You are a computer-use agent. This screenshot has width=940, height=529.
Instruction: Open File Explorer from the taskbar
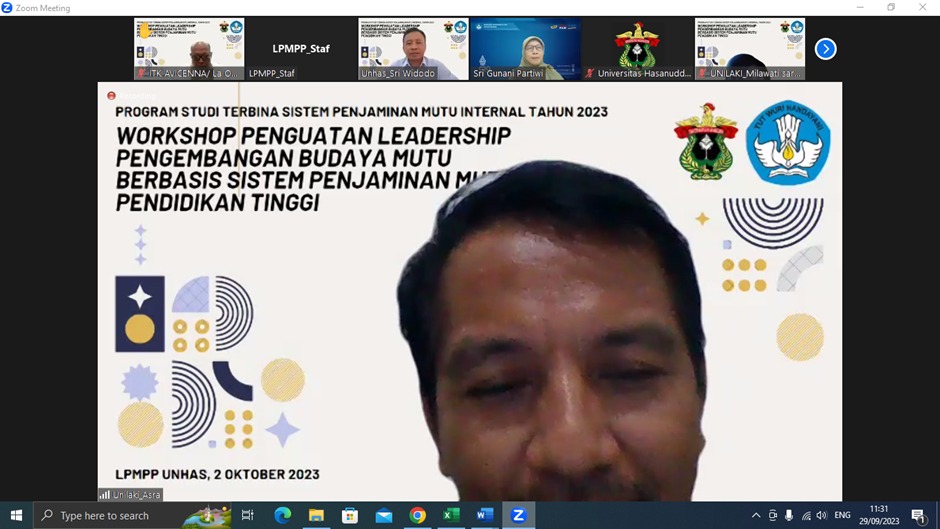pos(316,515)
